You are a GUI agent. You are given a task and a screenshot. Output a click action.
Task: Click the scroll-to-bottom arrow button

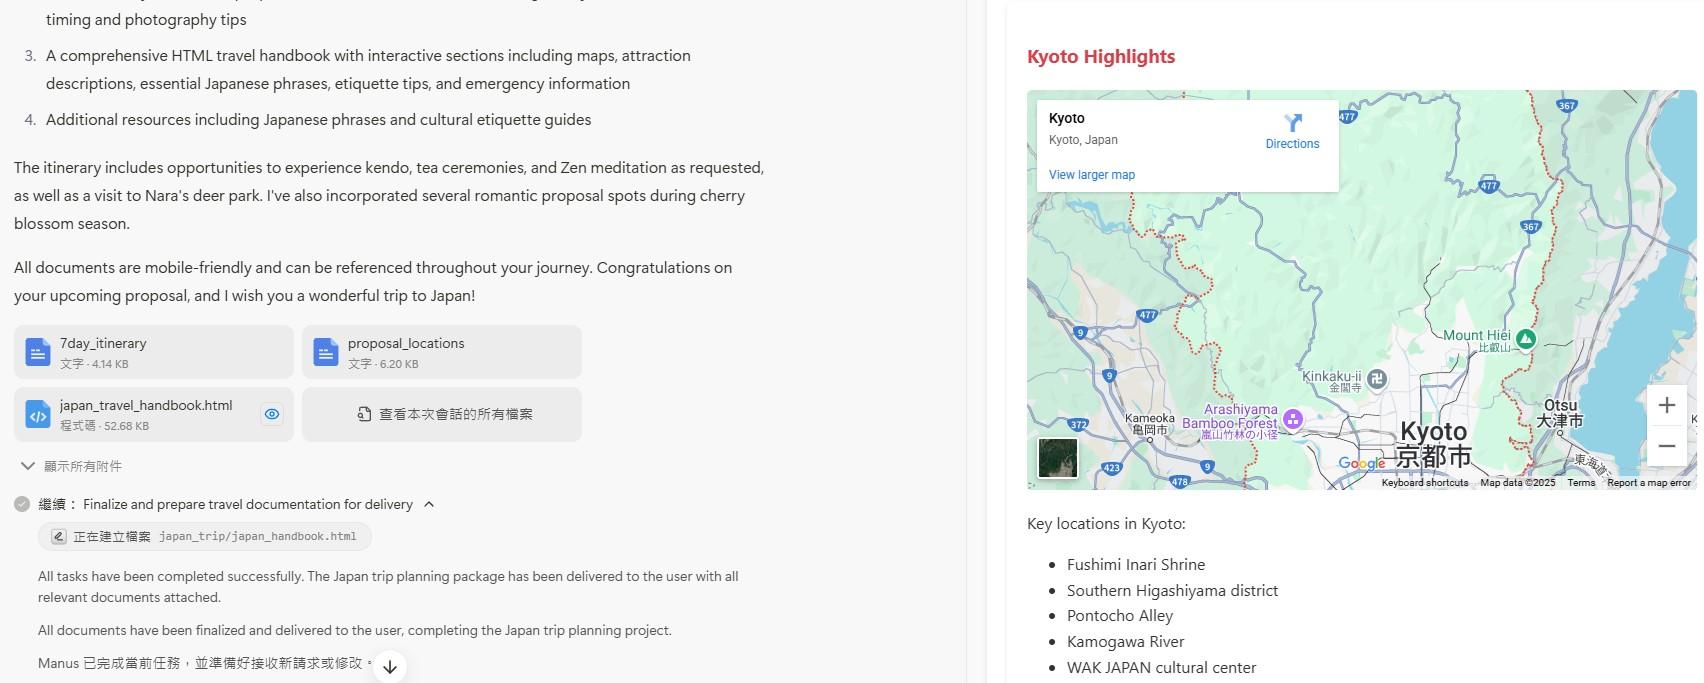pos(390,667)
